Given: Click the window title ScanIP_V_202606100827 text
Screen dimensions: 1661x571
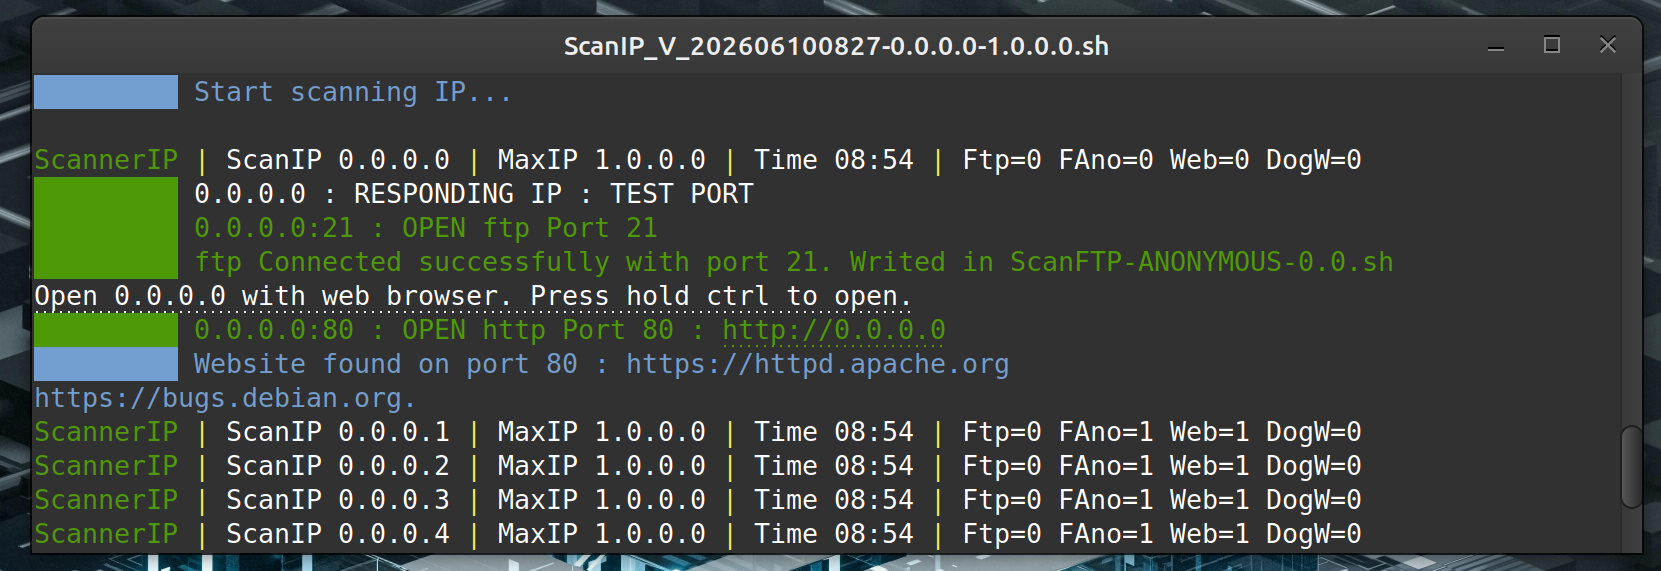Looking at the screenshot, I should click(x=836, y=46).
